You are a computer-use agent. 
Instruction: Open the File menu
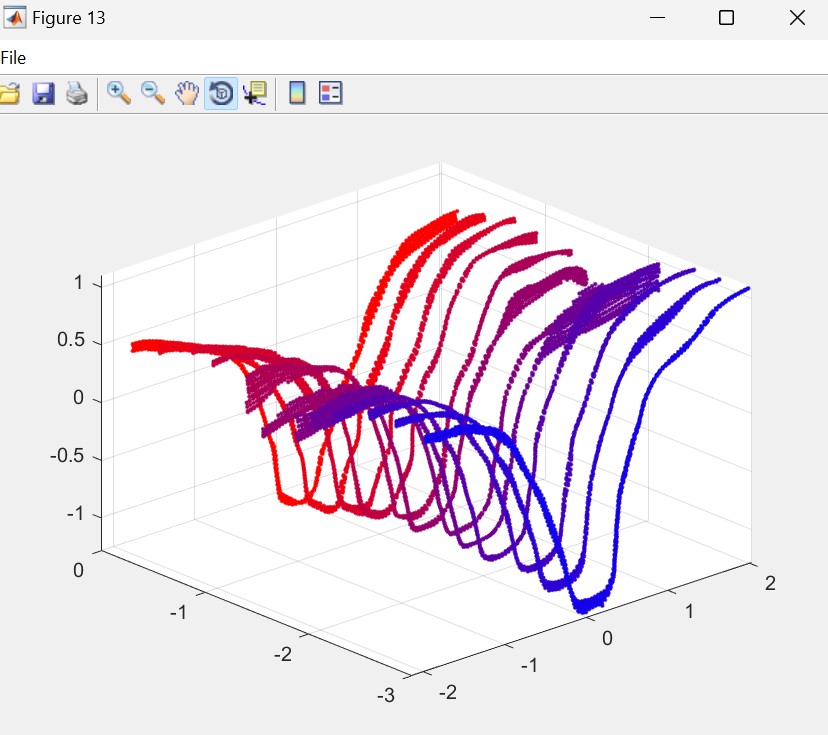[14, 58]
